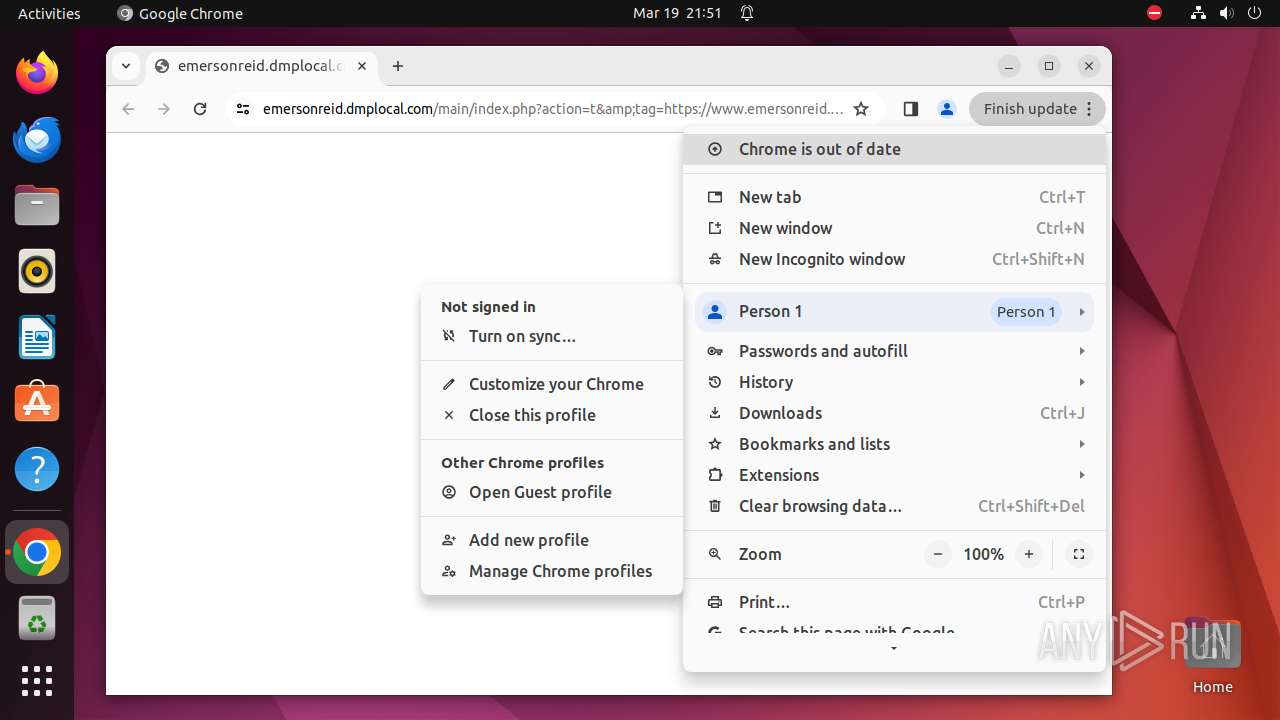Open Manage Chrome profiles
Viewport: 1280px width, 720px height.
(x=552, y=571)
